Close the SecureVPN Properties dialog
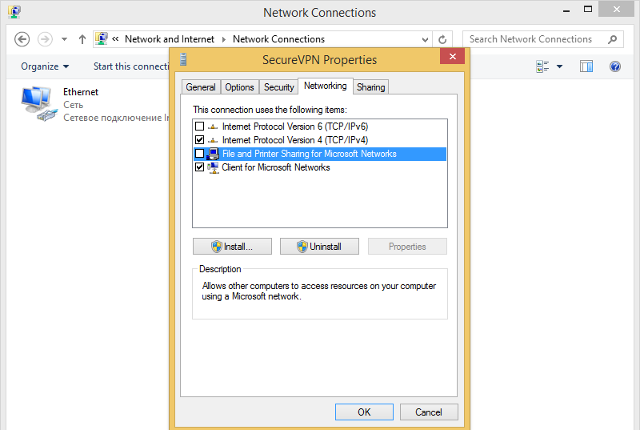The width and height of the screenshot is (640, 430). click(452, 56)
